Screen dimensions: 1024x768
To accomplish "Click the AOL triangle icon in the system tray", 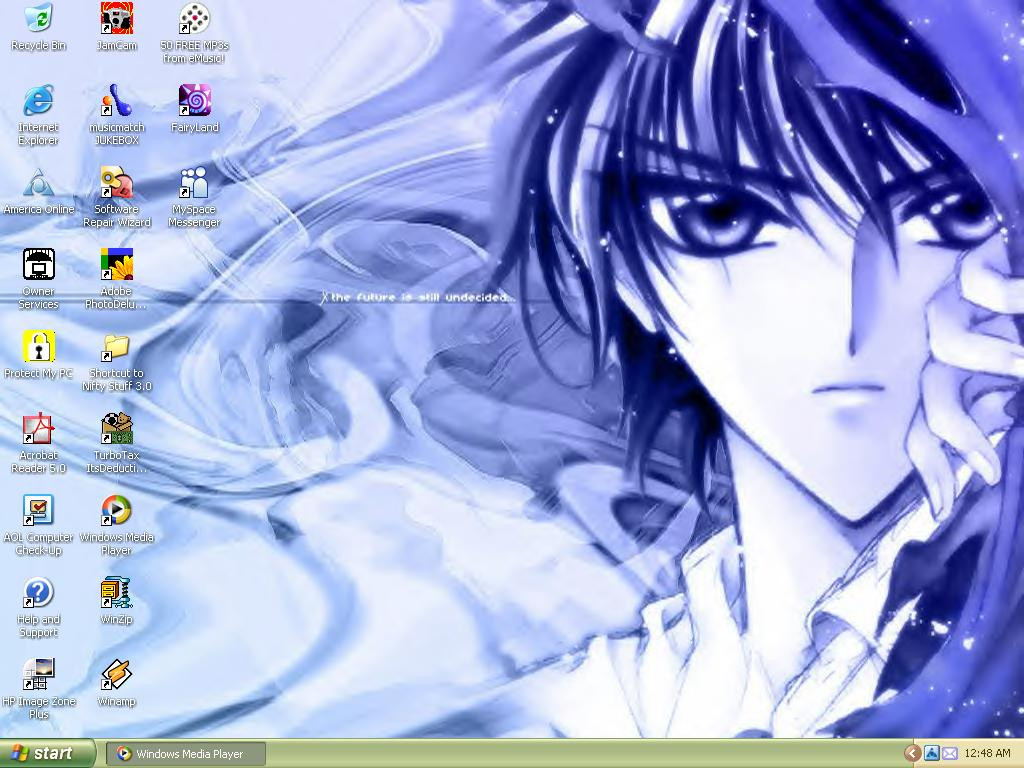I will (932, 754).
